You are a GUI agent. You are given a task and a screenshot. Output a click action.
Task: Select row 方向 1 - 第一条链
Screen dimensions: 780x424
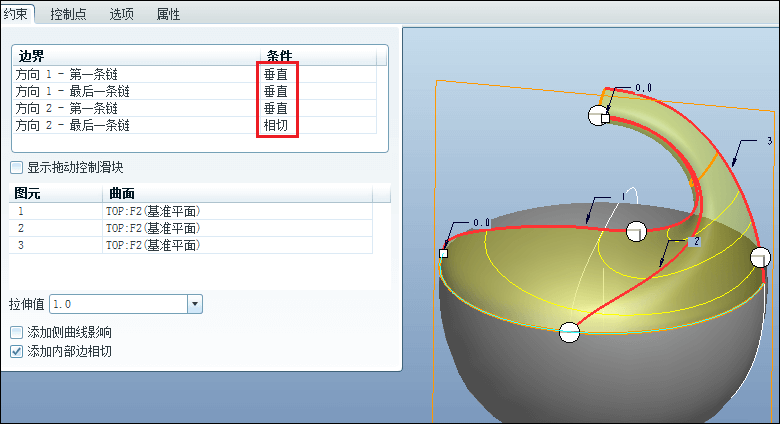coord(195,74)
